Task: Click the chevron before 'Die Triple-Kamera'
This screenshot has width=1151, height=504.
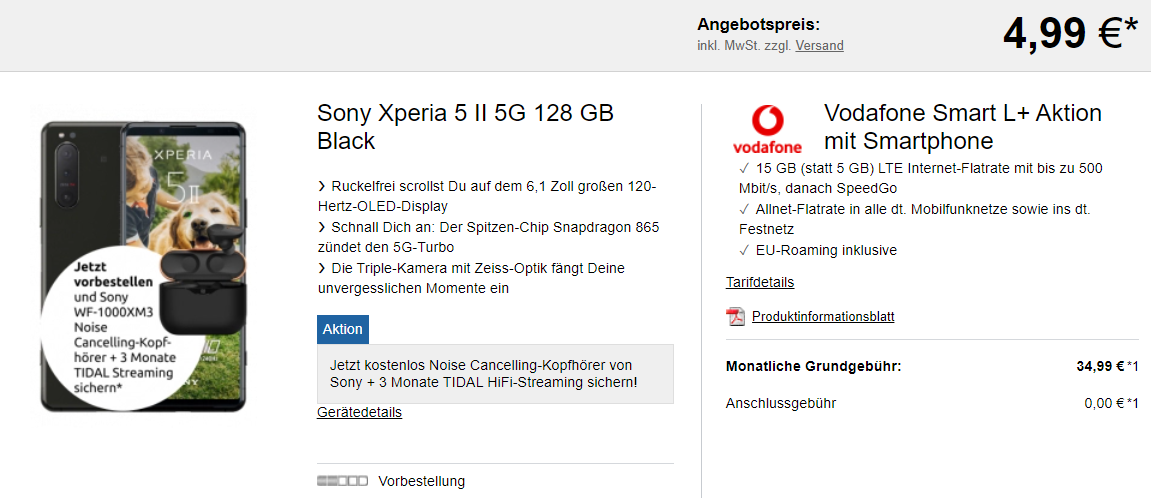Action: click(322, 269)
